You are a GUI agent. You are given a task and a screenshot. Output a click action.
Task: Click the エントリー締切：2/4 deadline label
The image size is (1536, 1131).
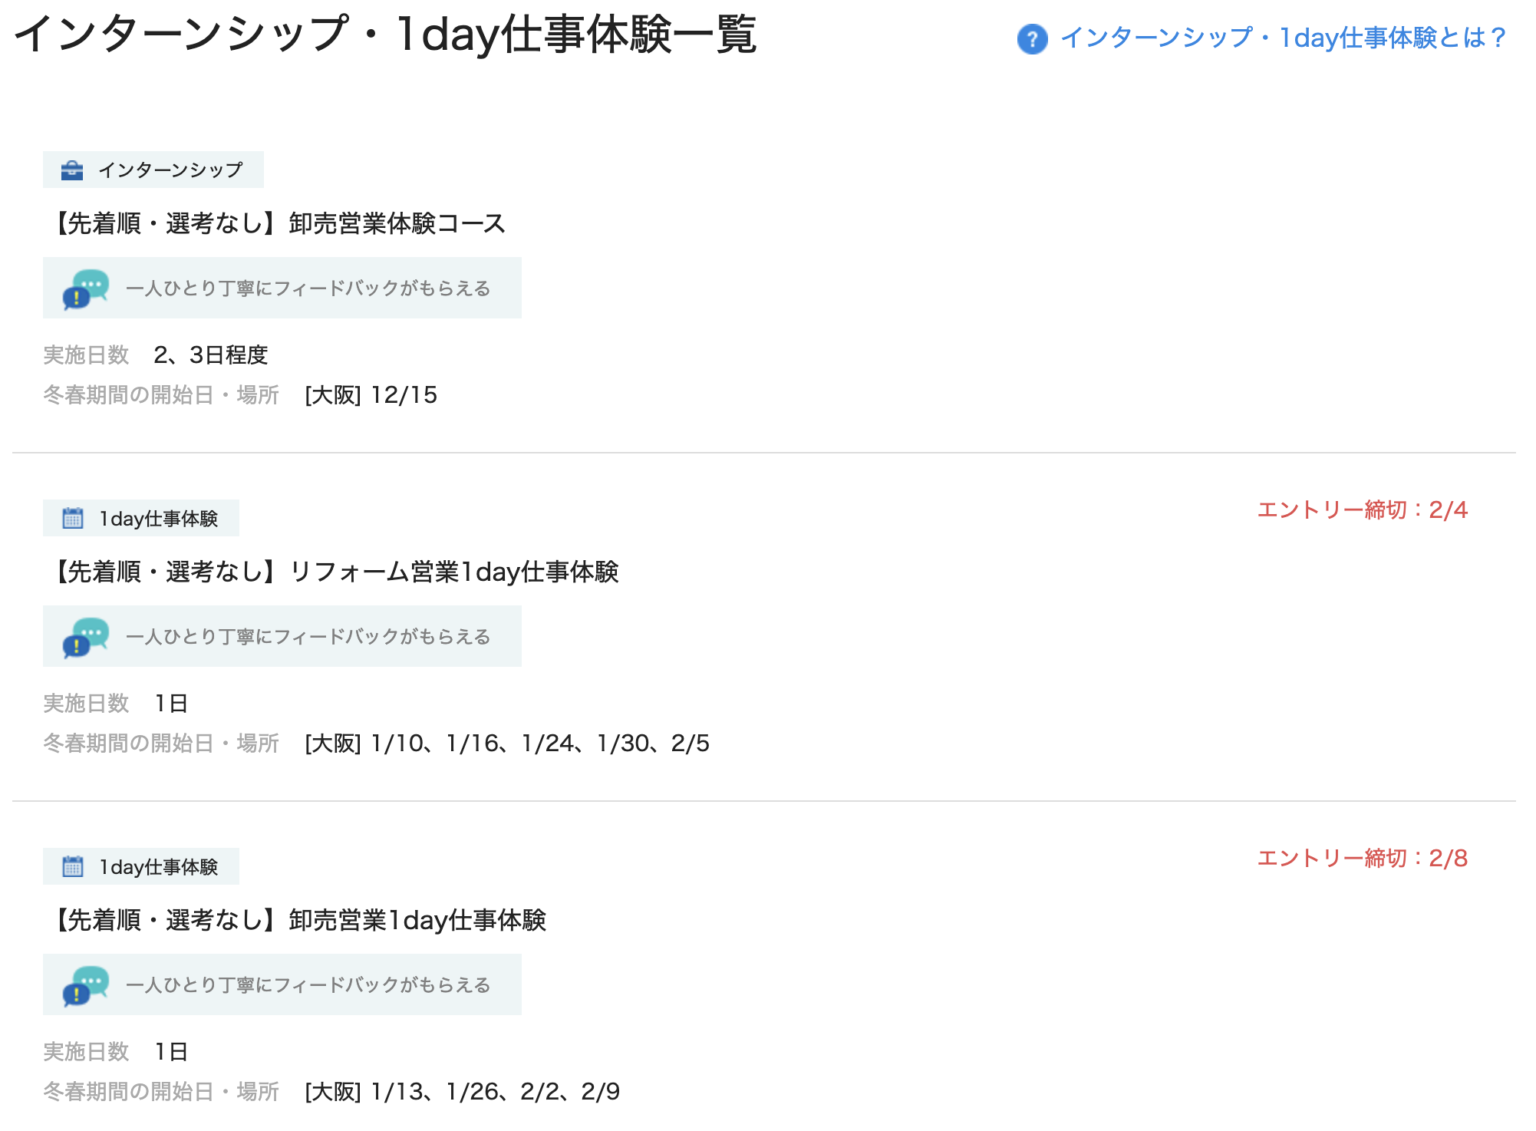1362,510
